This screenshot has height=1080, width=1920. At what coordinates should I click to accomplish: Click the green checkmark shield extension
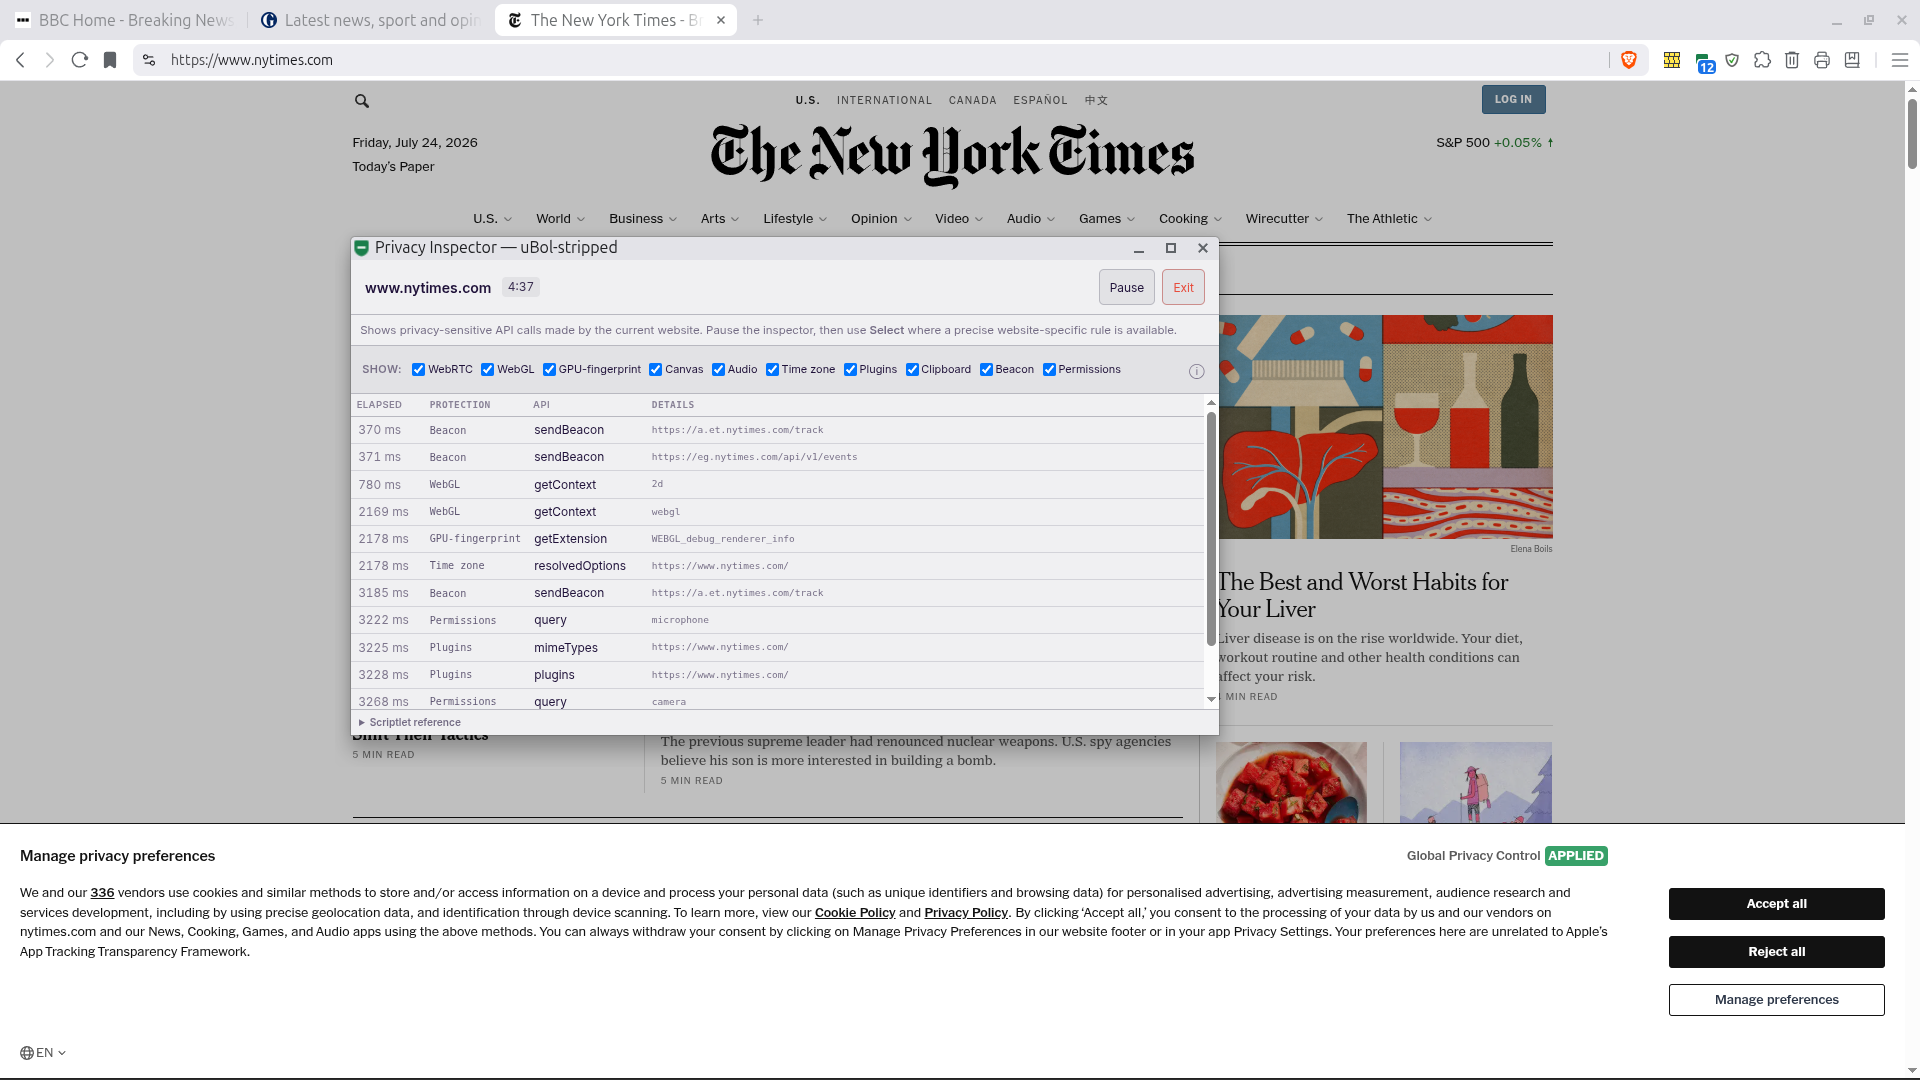point(1733,60)
